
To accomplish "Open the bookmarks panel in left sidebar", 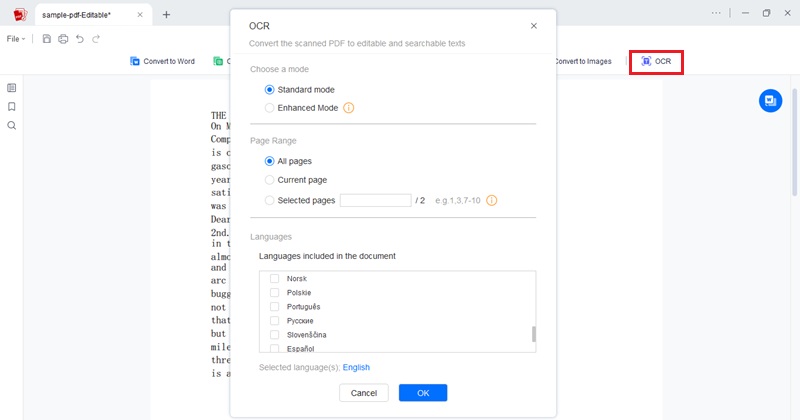I will (x=12, y=107).
